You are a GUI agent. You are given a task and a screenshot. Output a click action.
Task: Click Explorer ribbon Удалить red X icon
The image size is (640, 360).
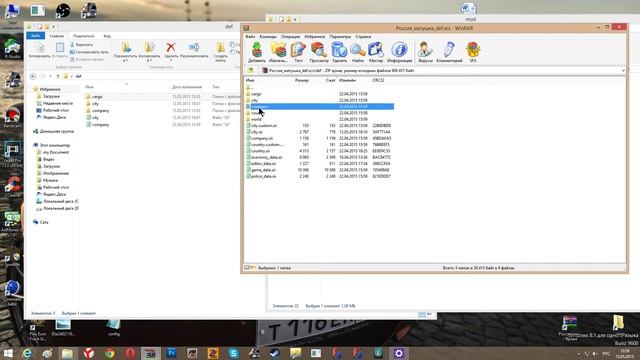(x=171, y=50)
